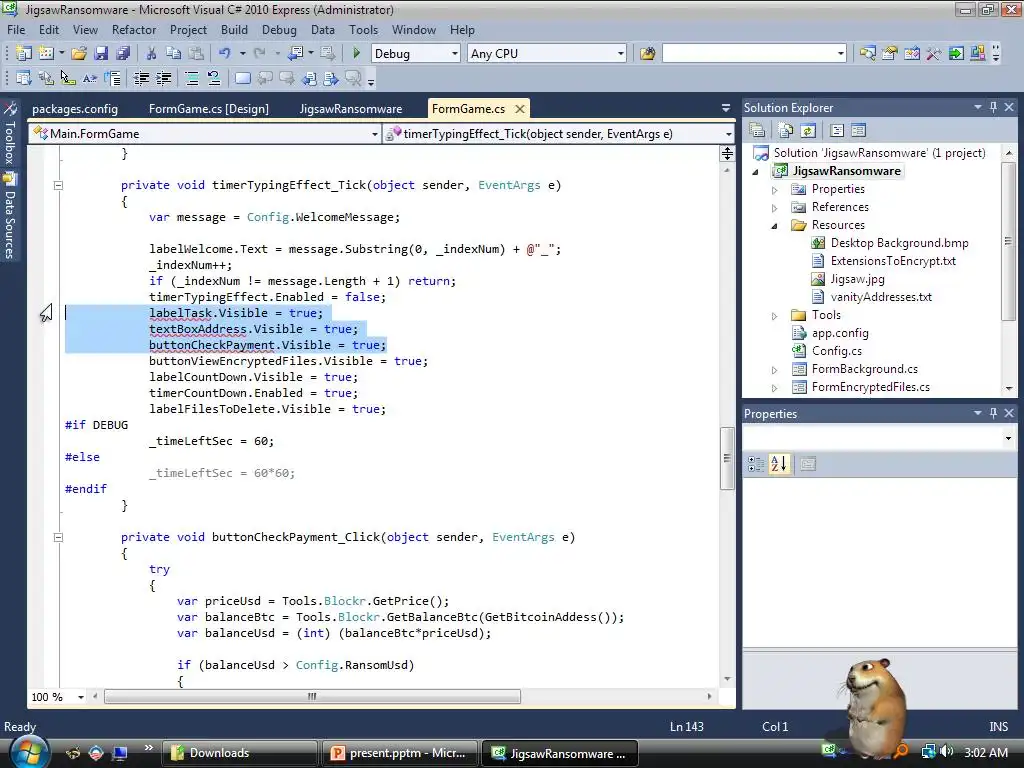Screen dimensions: 1024x768
Task: Click View Code icon in Solution Explorer
Action: tap(837, 131)
